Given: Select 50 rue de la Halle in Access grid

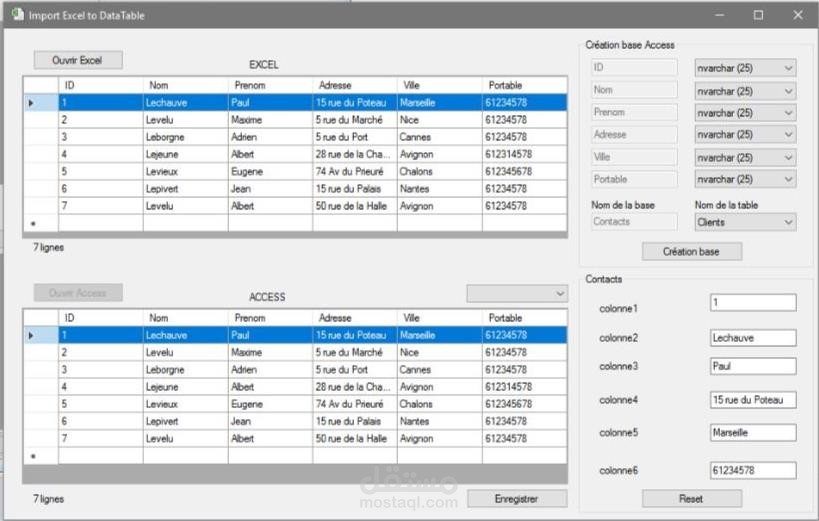Looking at the screenshot, I should click(x=355, y=439).
